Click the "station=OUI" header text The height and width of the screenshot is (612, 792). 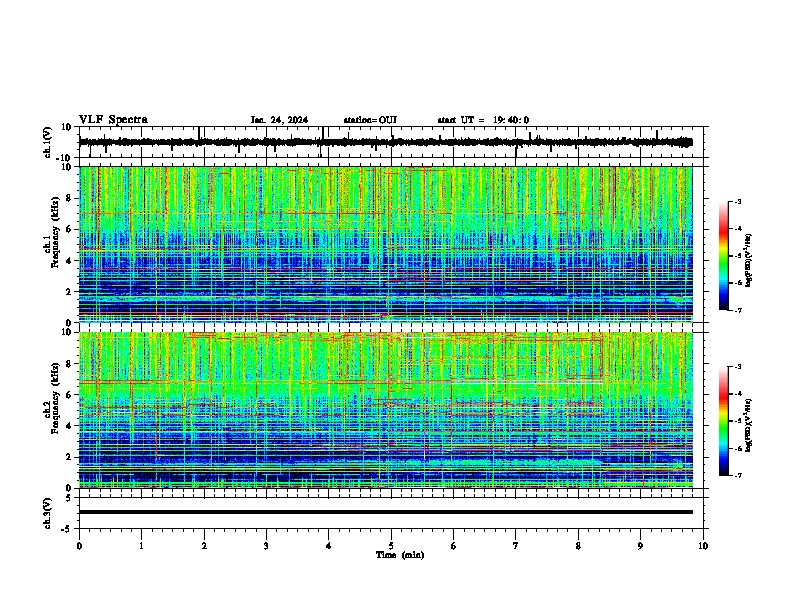370,120
